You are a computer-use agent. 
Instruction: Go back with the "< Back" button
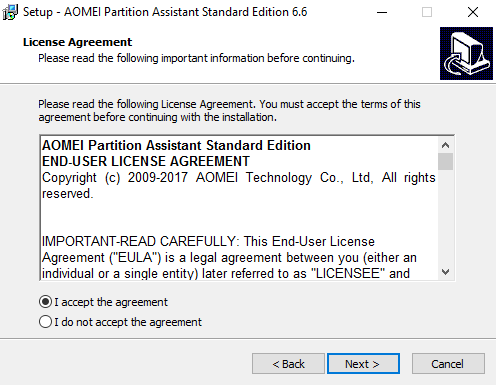(x=288, y=364)
